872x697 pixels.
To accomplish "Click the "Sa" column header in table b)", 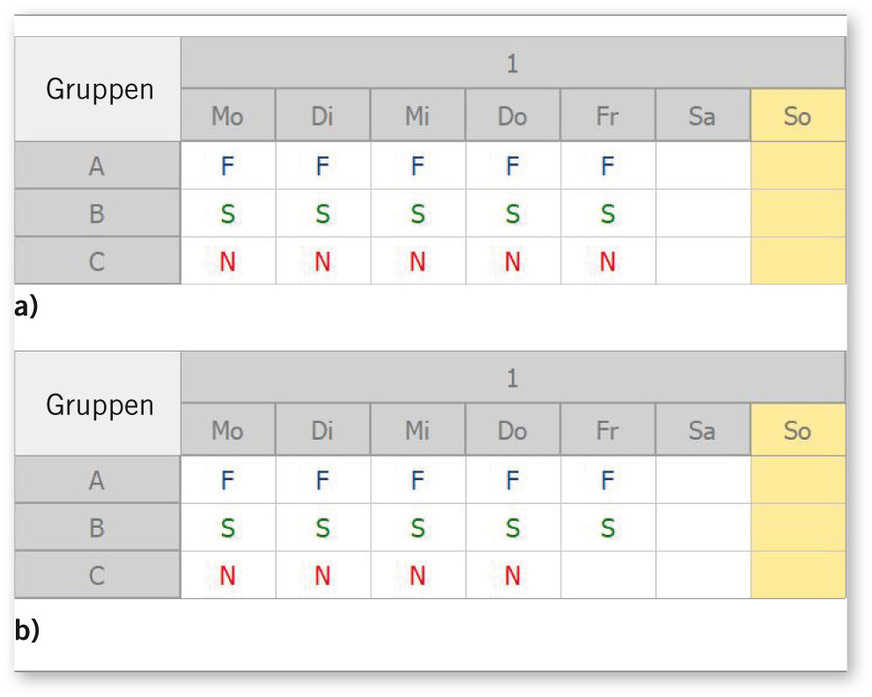I will tap(702, 431).
